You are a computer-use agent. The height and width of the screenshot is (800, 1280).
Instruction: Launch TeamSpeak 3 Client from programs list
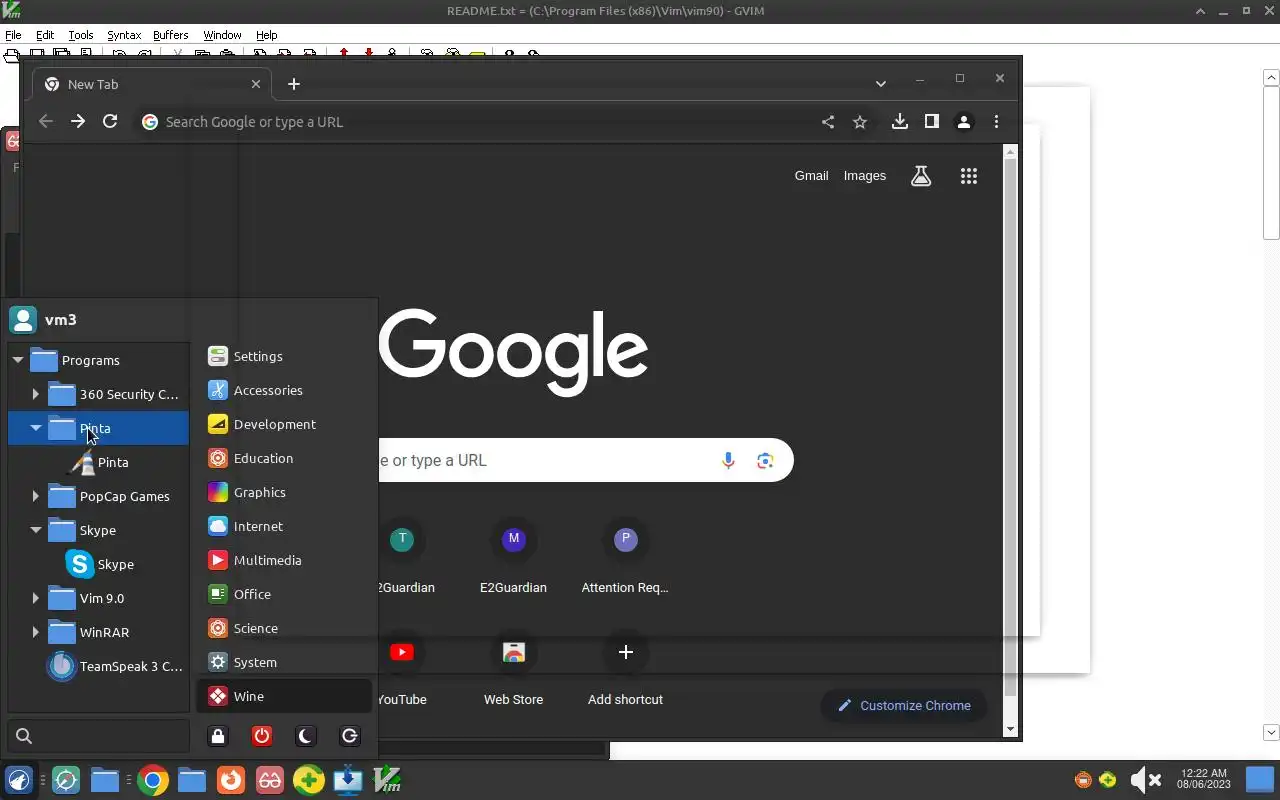click(116, 666)
